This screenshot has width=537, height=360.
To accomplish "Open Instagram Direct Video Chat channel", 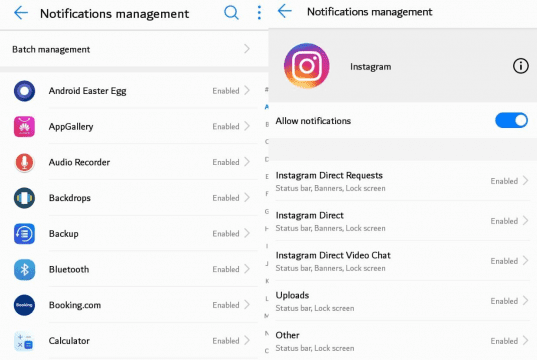I will coord(403,261).
